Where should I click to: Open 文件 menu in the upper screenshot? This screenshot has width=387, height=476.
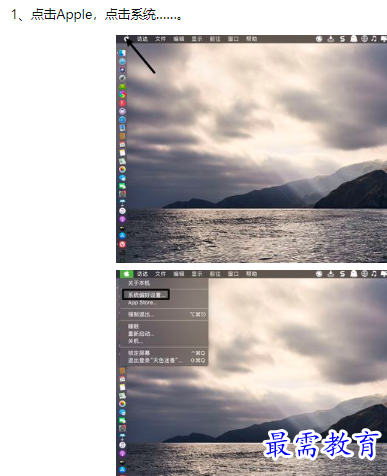160,39
